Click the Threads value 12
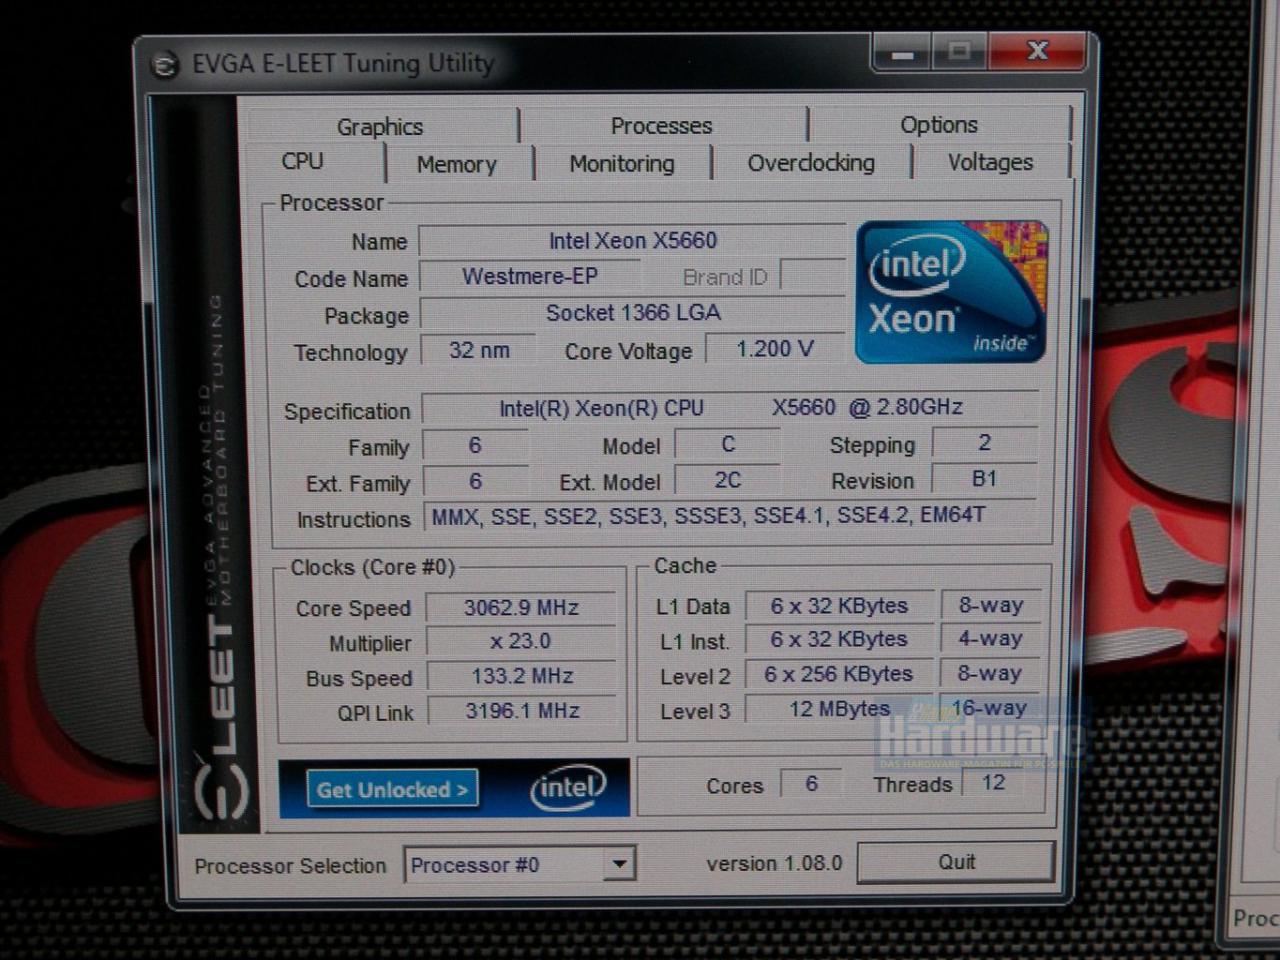The image size is (1280, 960). tap(993, 782)
